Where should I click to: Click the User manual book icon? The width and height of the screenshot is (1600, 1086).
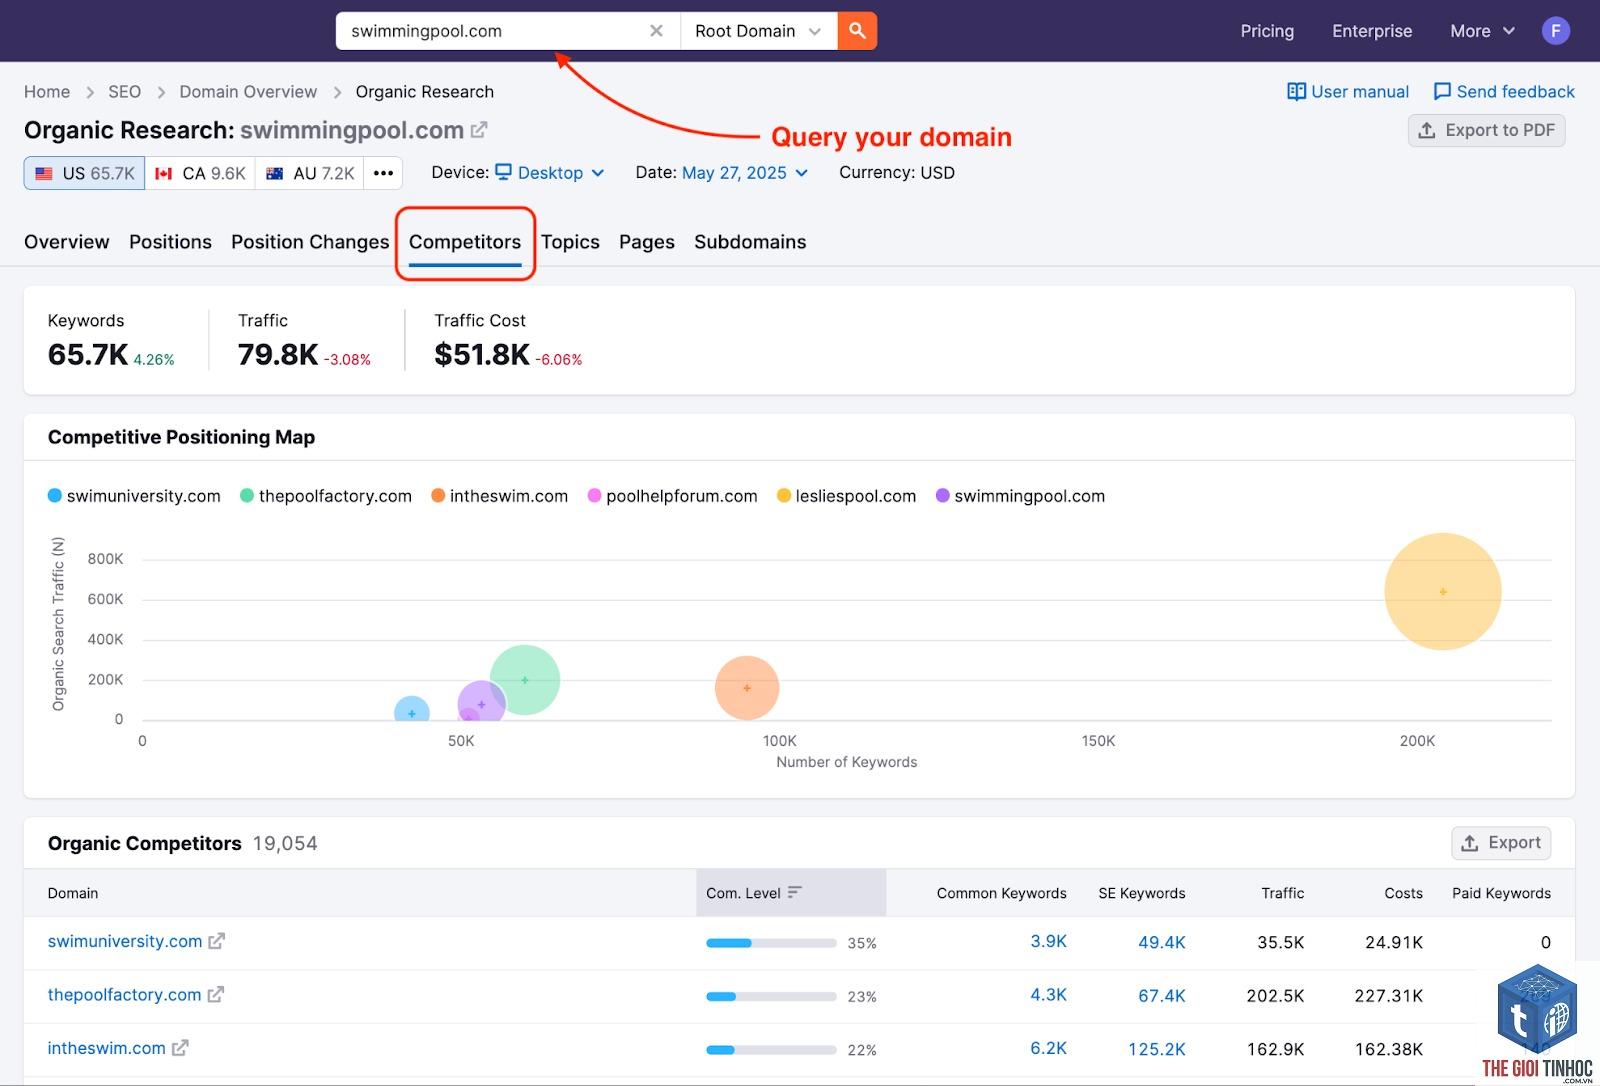tap(1296, 92)
